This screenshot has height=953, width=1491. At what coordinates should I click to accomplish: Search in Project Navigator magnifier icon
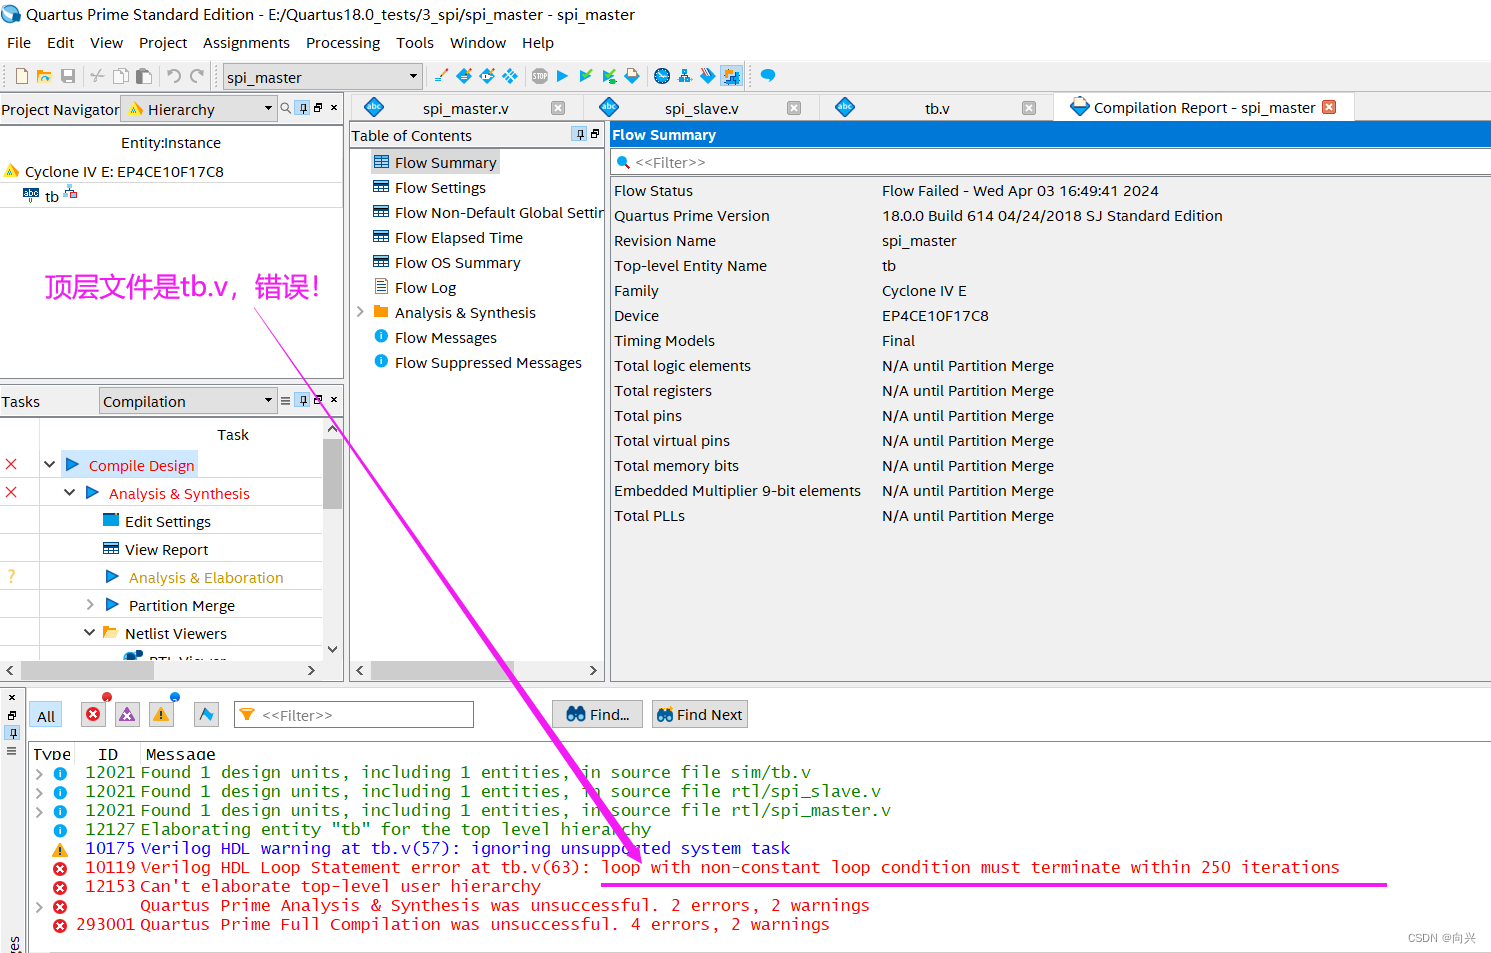pos(286,108)
